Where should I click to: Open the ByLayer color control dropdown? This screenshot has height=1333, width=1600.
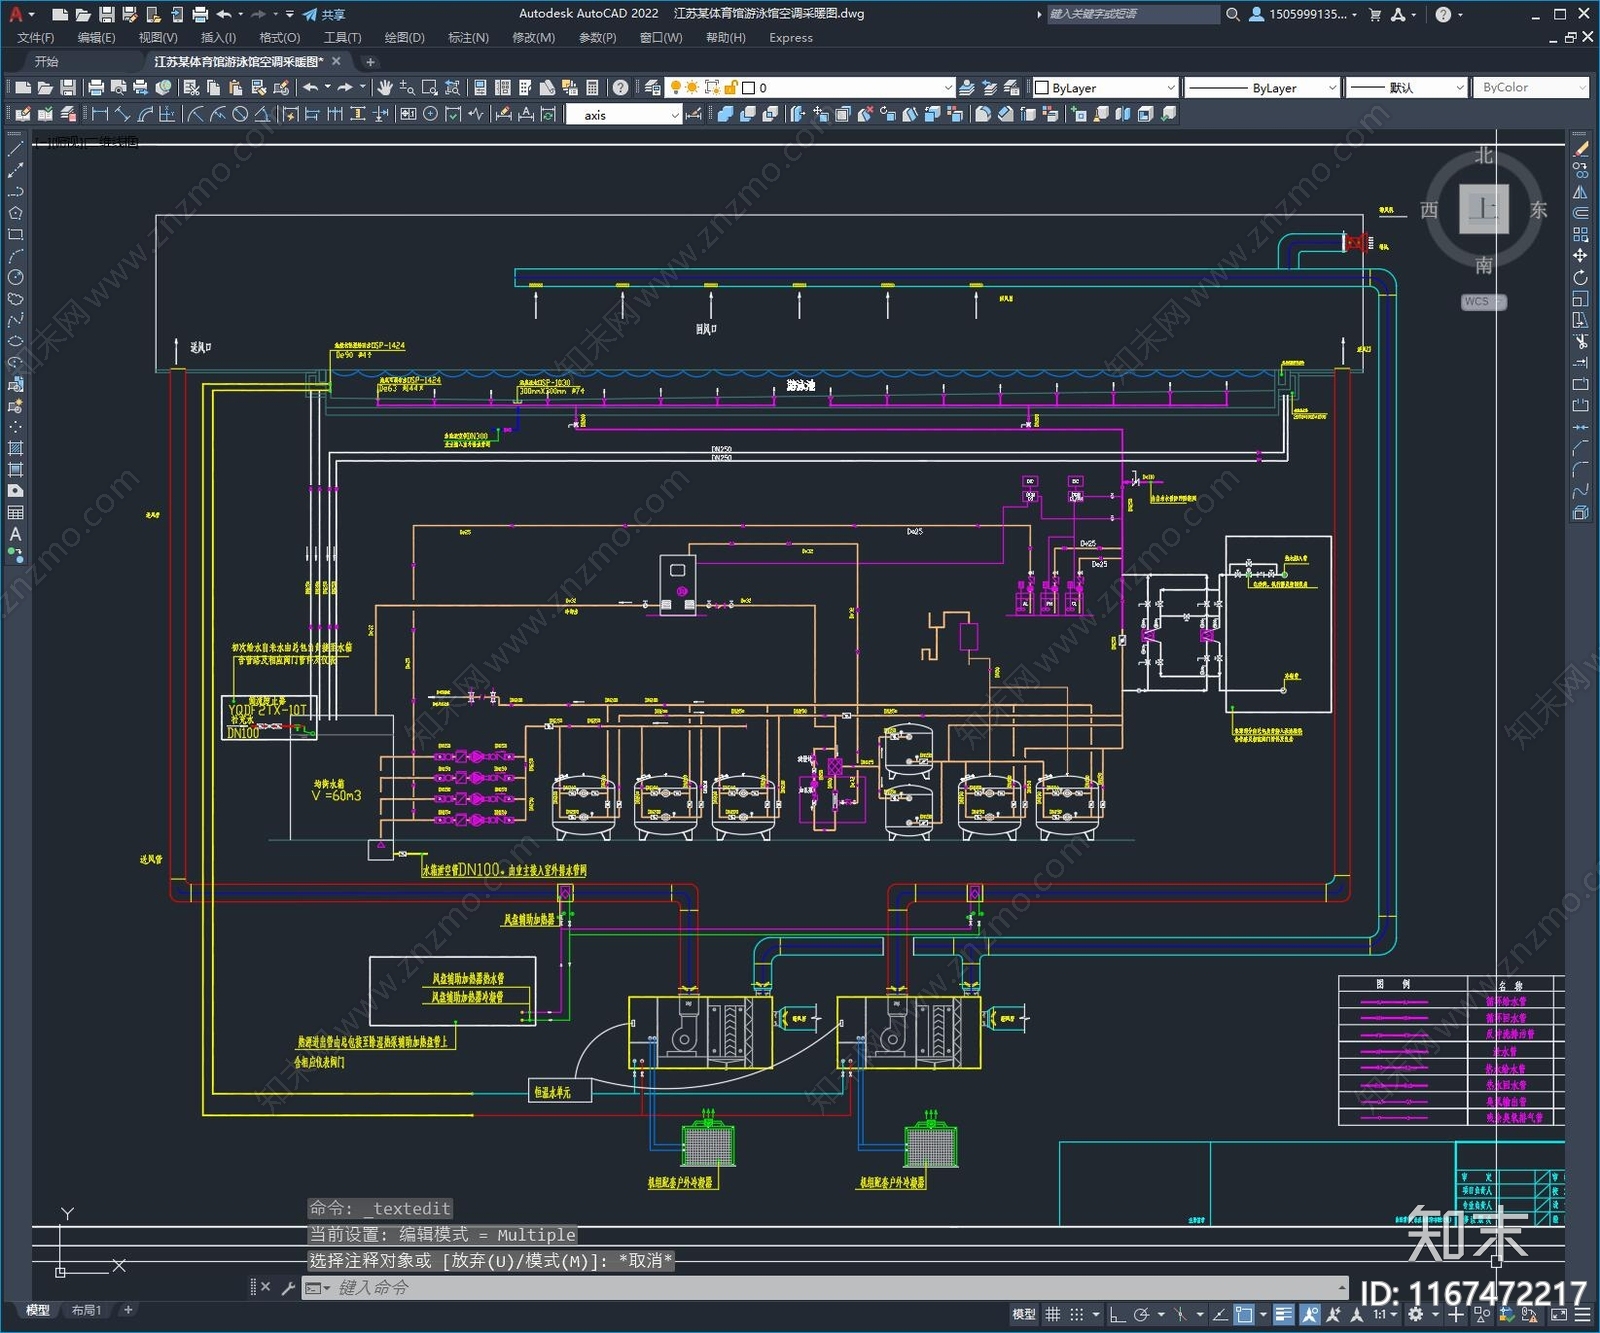(1105, 88)
